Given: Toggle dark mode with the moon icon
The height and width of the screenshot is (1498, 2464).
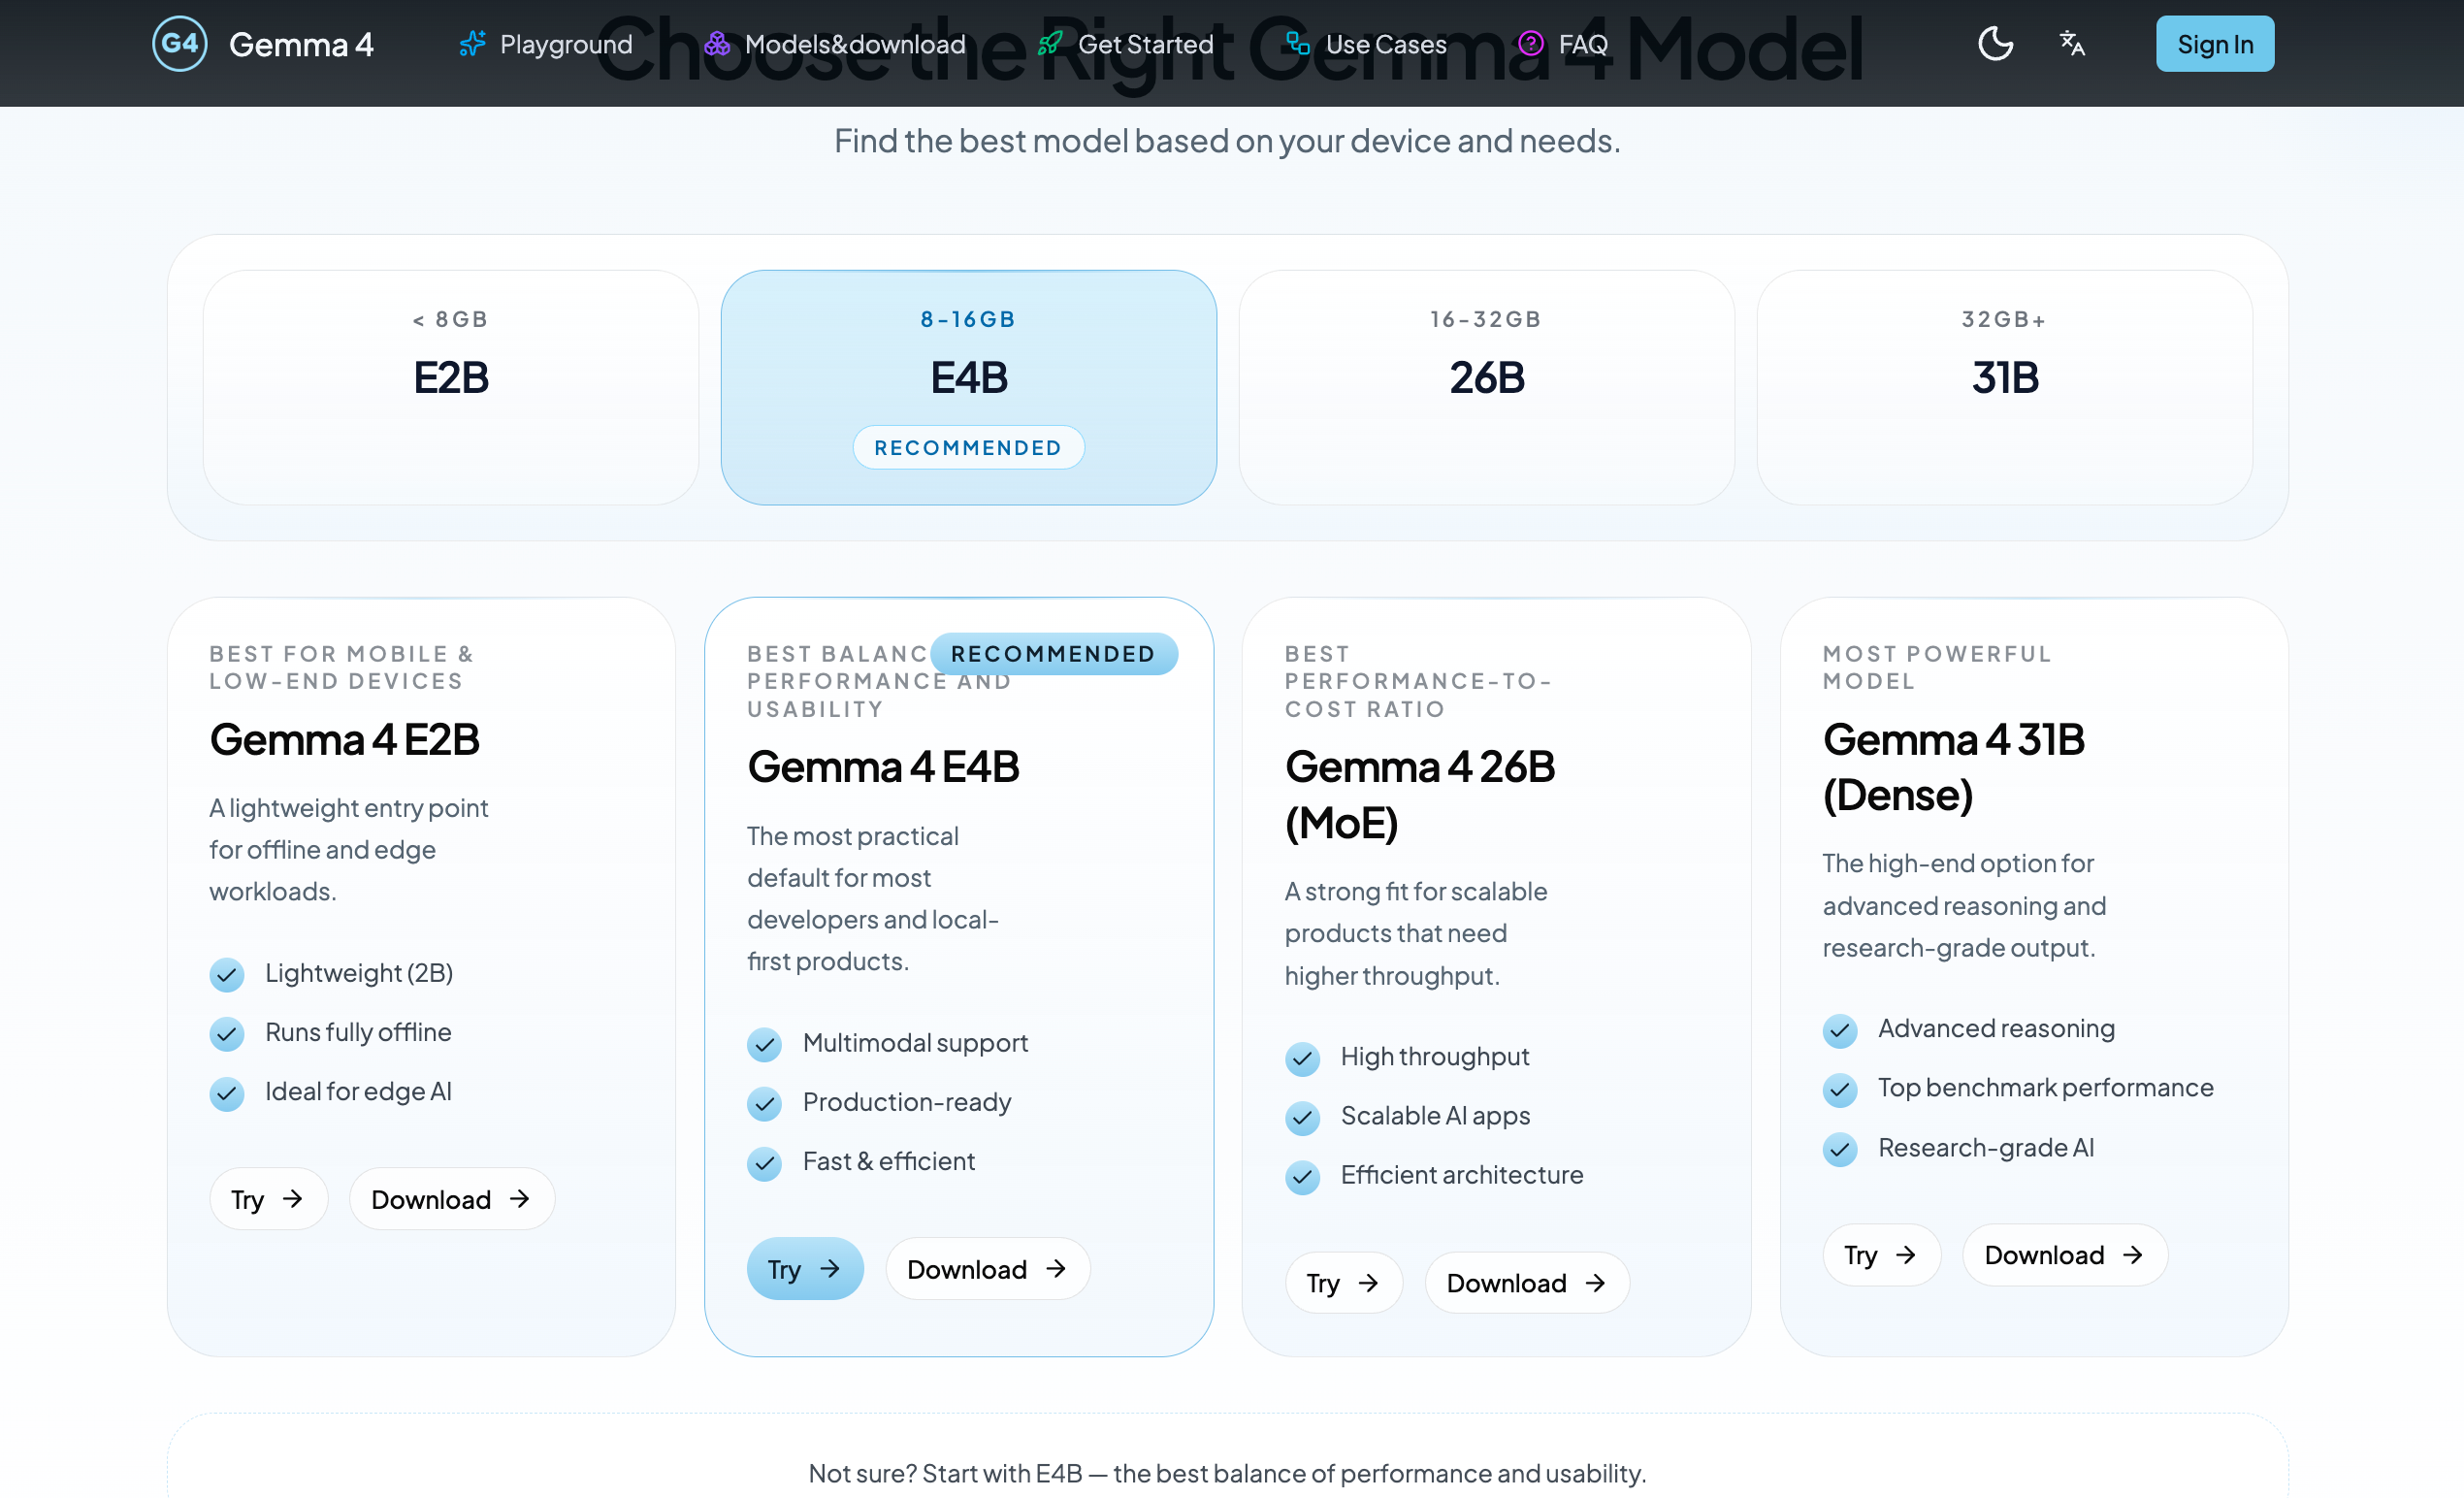Looking at the screenshot, I should click(x=1995, y=43).
